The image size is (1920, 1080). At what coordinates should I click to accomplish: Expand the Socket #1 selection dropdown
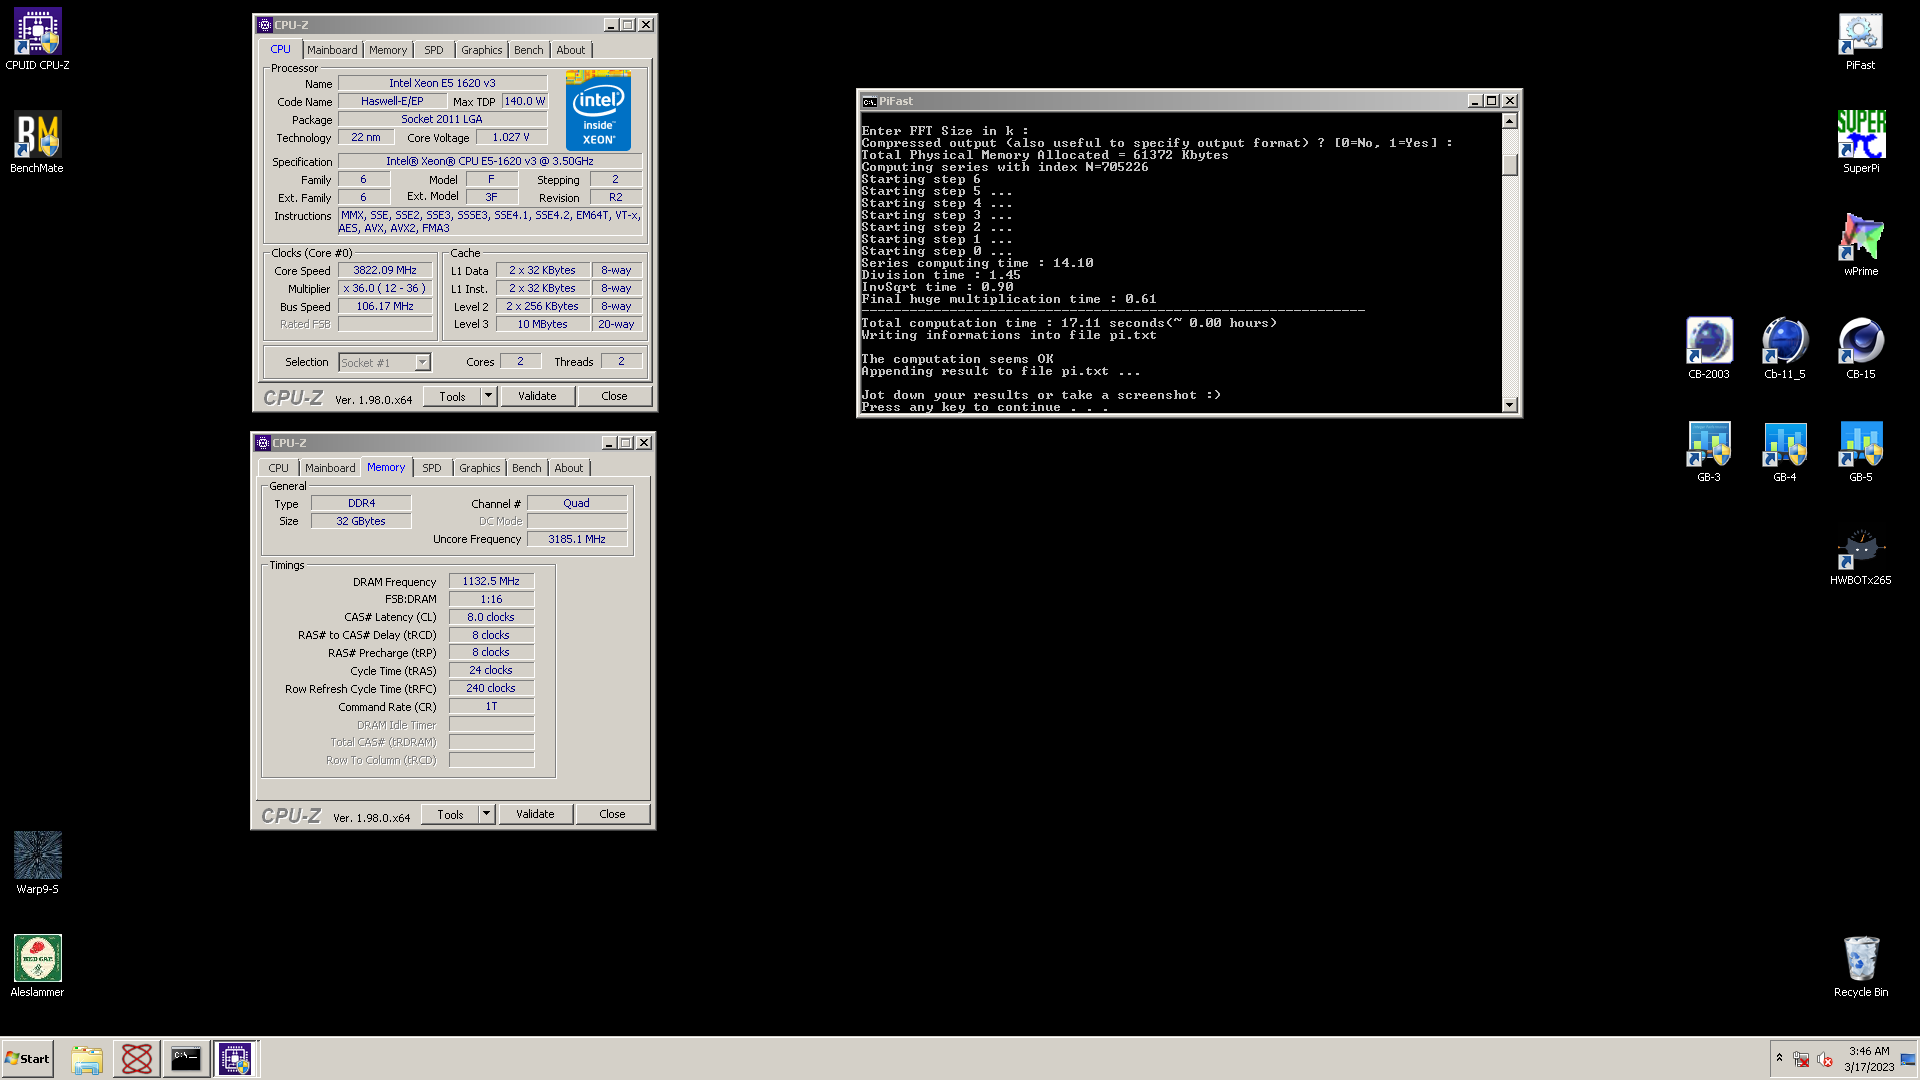tap(422, 362)
